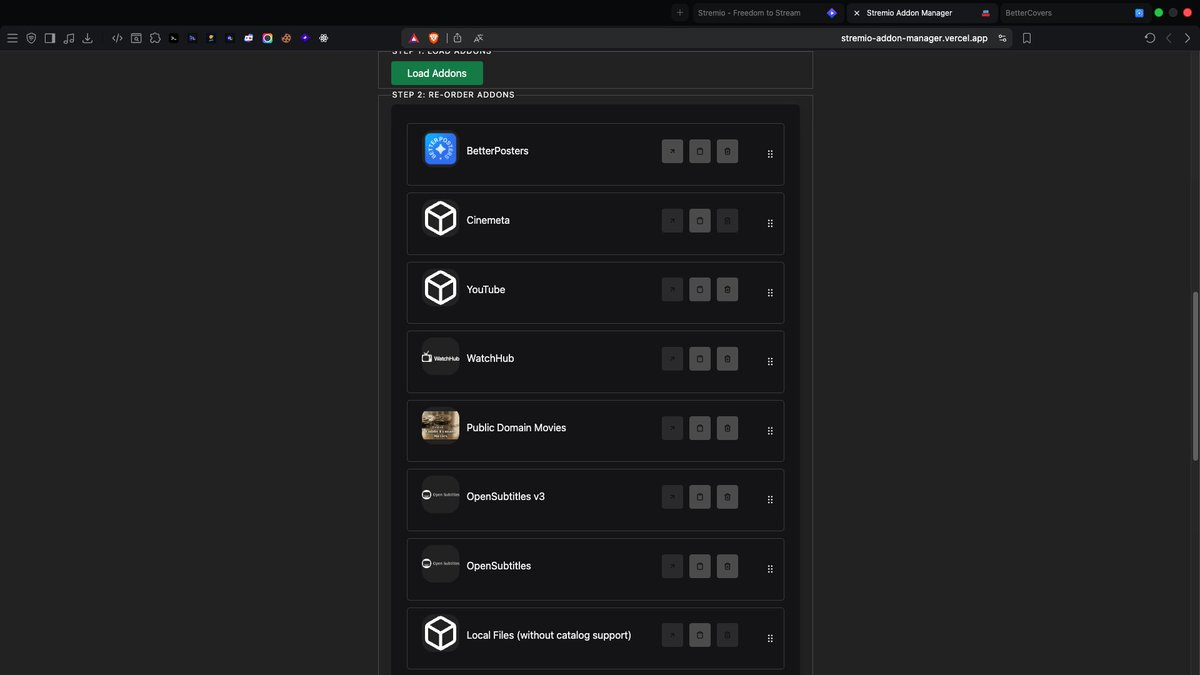Click WatchHub row drag handle
Screen dimensions: 1200x675
(x=770, y=362)
